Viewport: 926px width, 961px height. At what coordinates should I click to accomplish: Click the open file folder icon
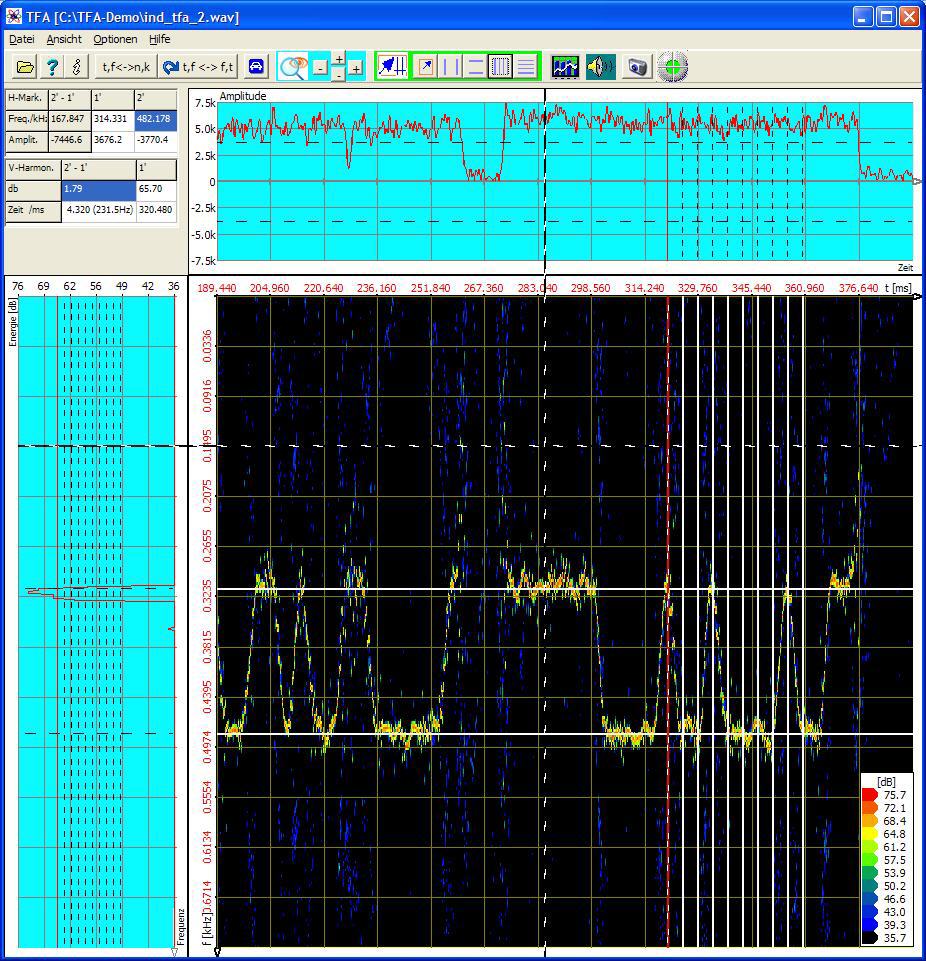coord(25,67)
